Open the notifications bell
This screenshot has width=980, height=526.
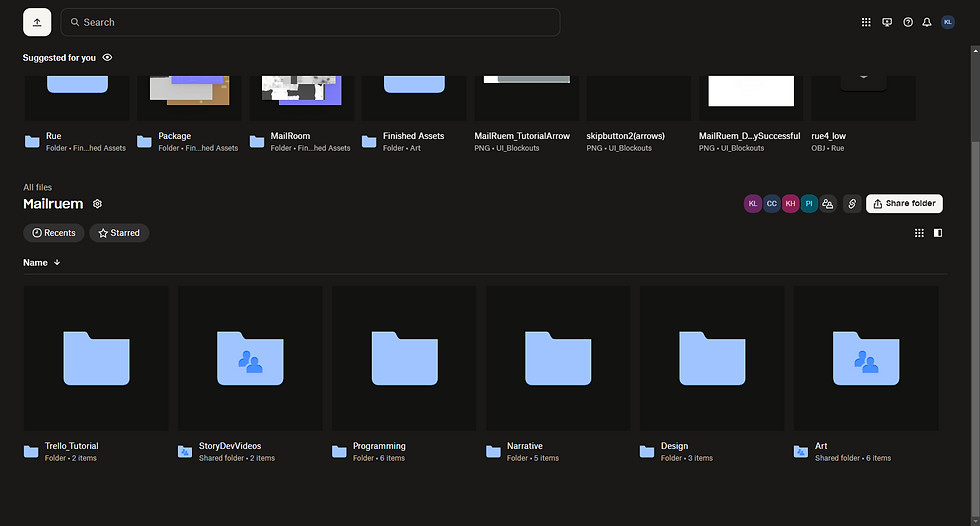927,22
